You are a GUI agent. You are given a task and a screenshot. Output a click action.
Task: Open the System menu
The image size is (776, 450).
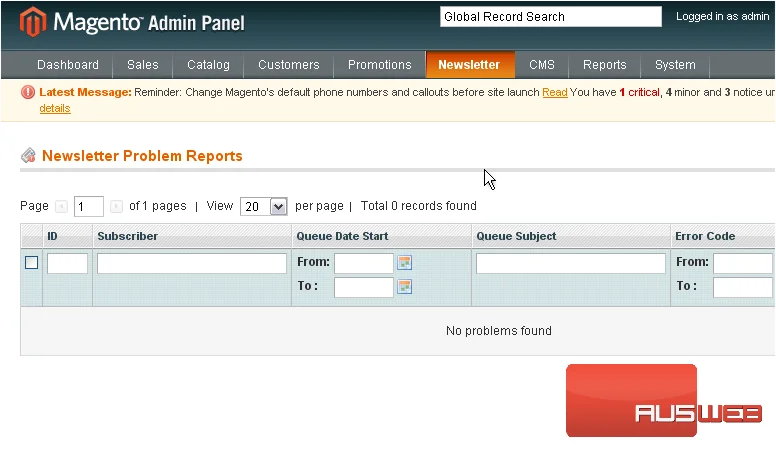point(675,64)
